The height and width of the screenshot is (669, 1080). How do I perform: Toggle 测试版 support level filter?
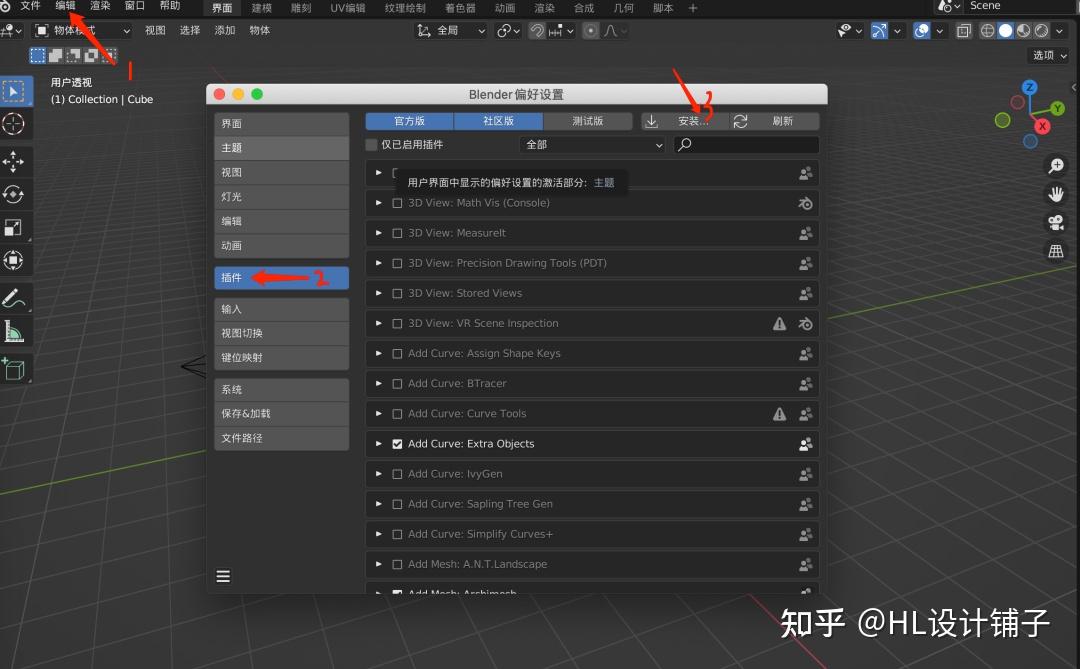pos(588,121)
